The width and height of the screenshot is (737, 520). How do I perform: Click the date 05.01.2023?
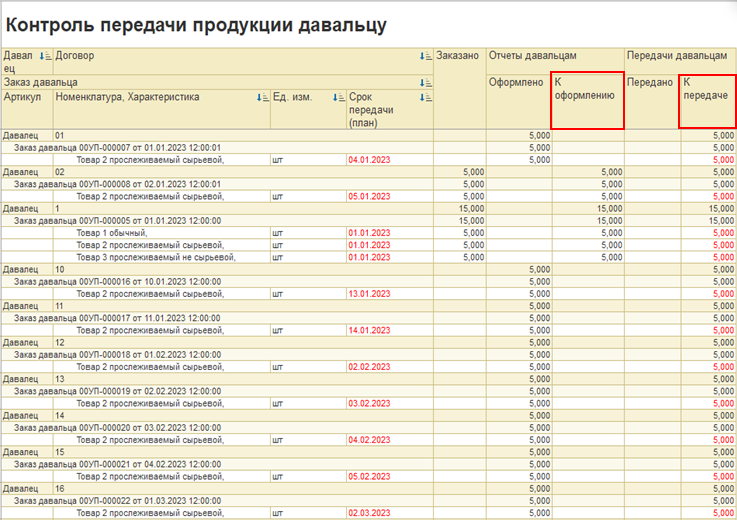tap(369, 197)
